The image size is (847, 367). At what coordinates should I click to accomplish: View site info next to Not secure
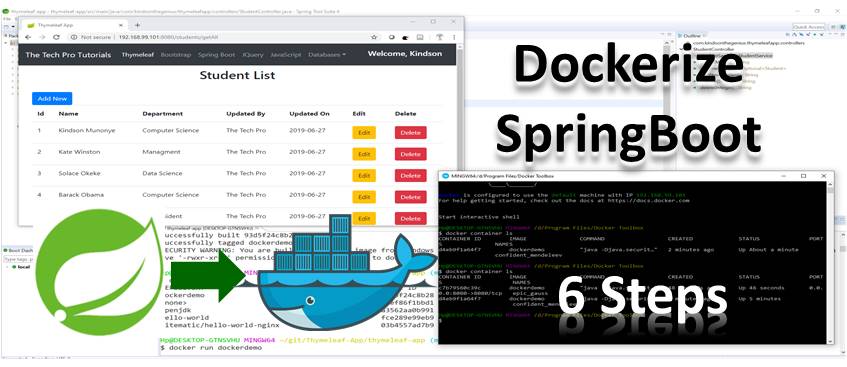pyautogui.click(x=75, y=37)
